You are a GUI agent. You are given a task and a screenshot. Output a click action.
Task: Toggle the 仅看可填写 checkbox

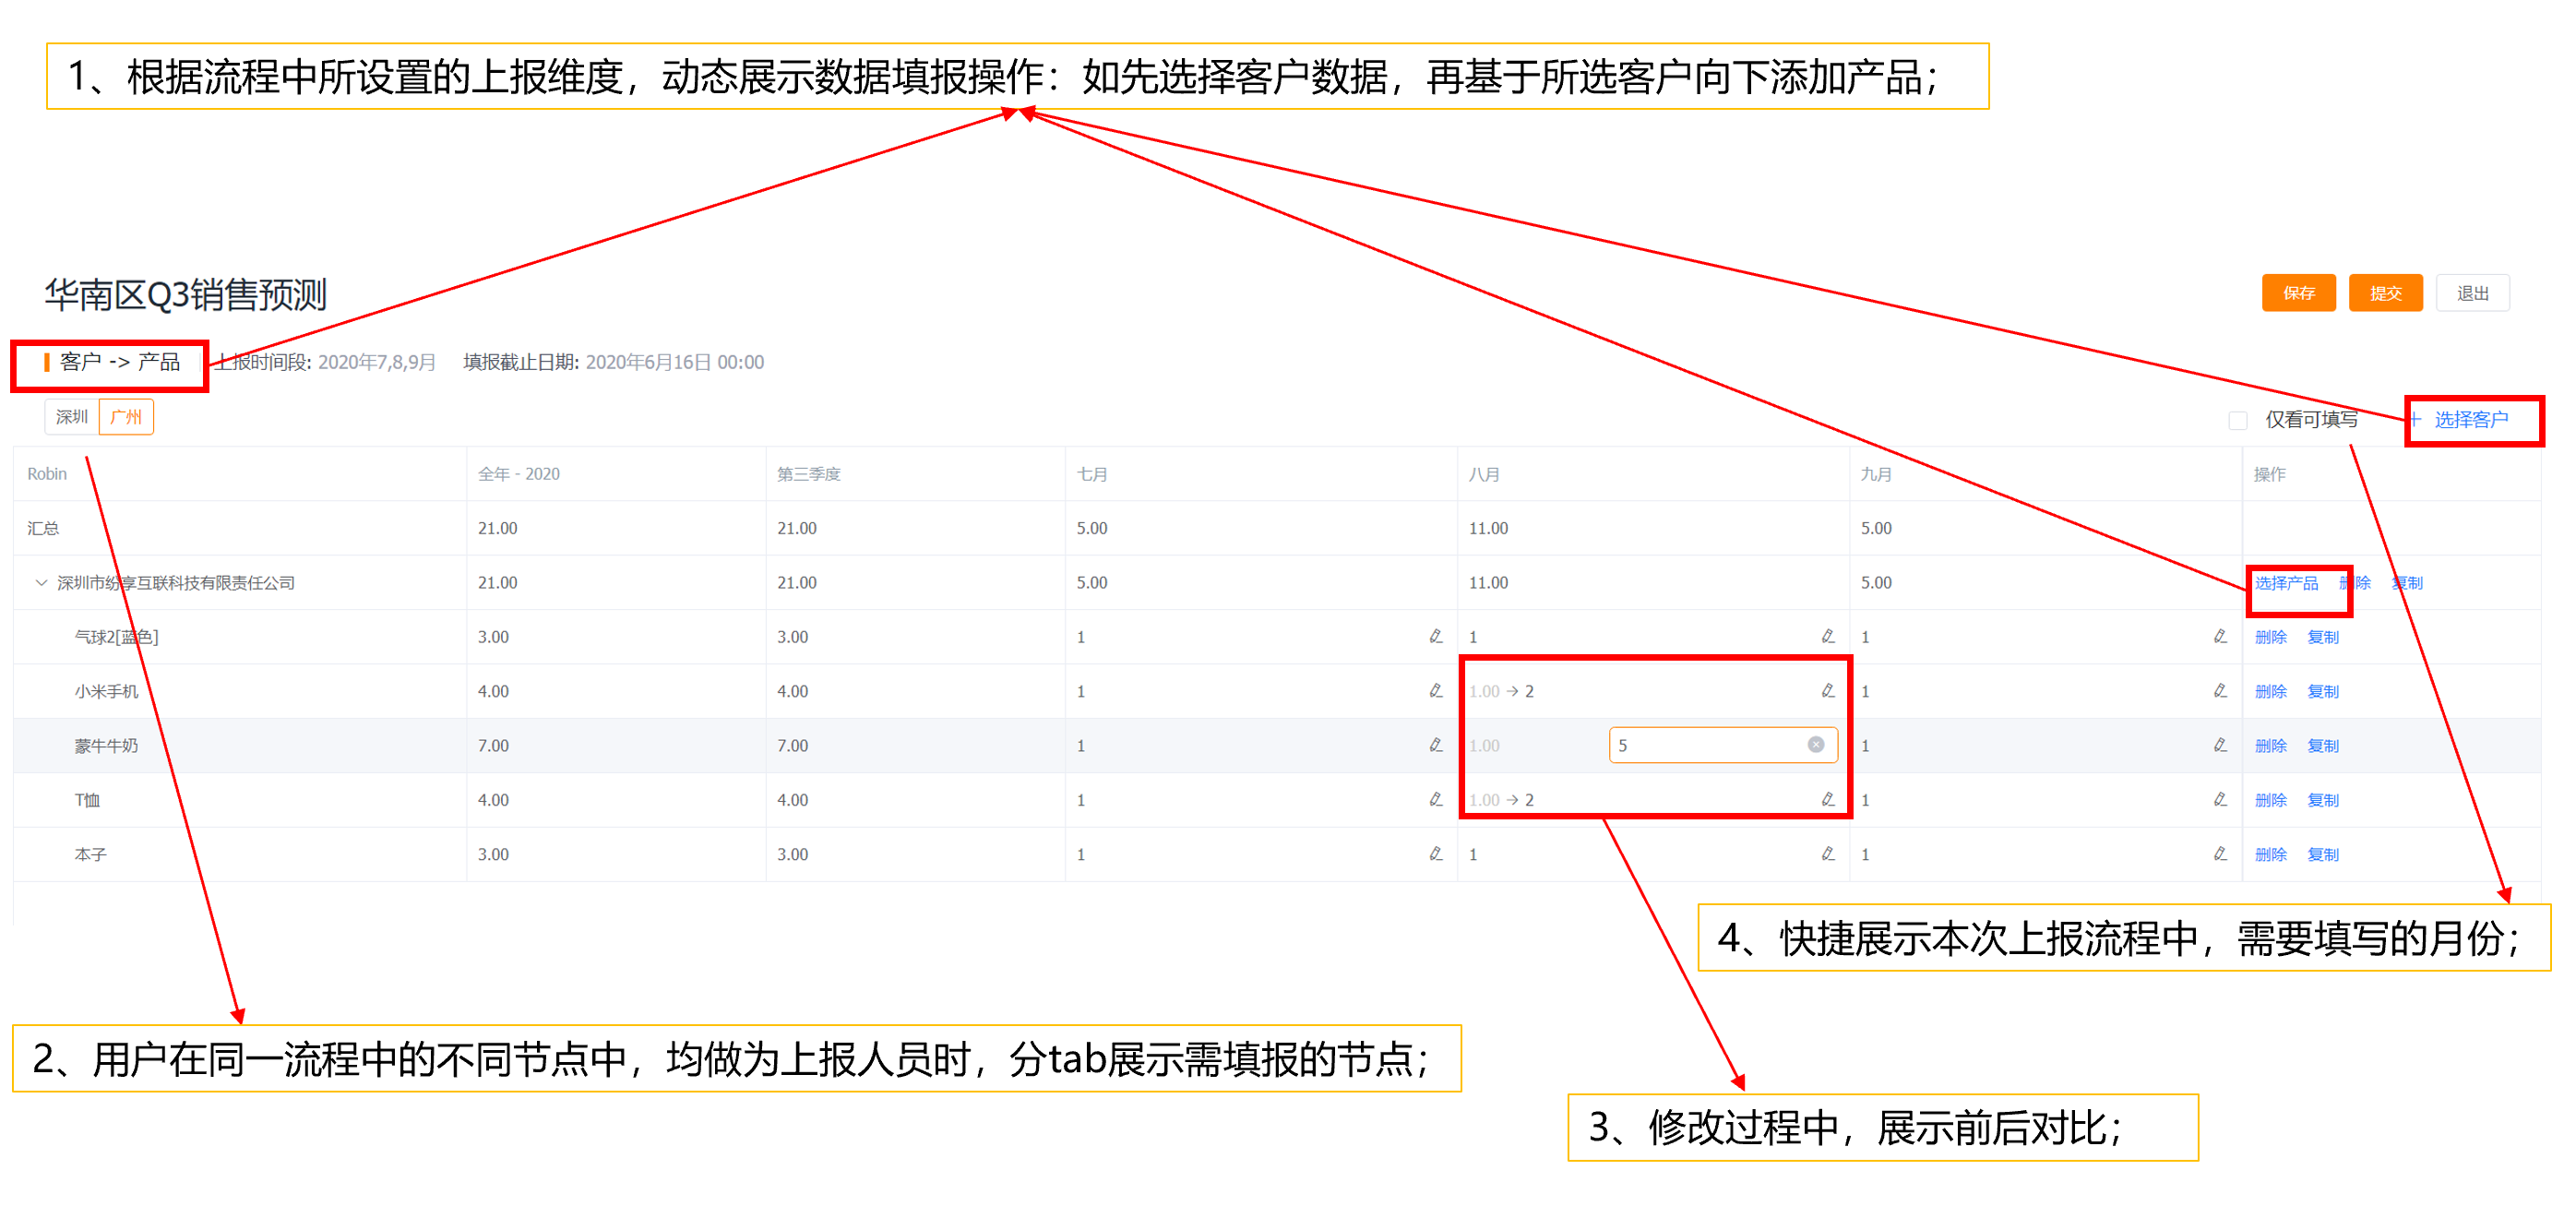(2238, 420)
